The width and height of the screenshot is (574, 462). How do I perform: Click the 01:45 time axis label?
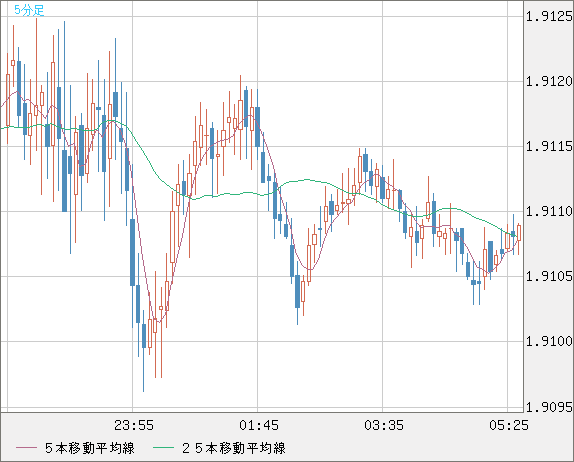click(x=259, y=425)
